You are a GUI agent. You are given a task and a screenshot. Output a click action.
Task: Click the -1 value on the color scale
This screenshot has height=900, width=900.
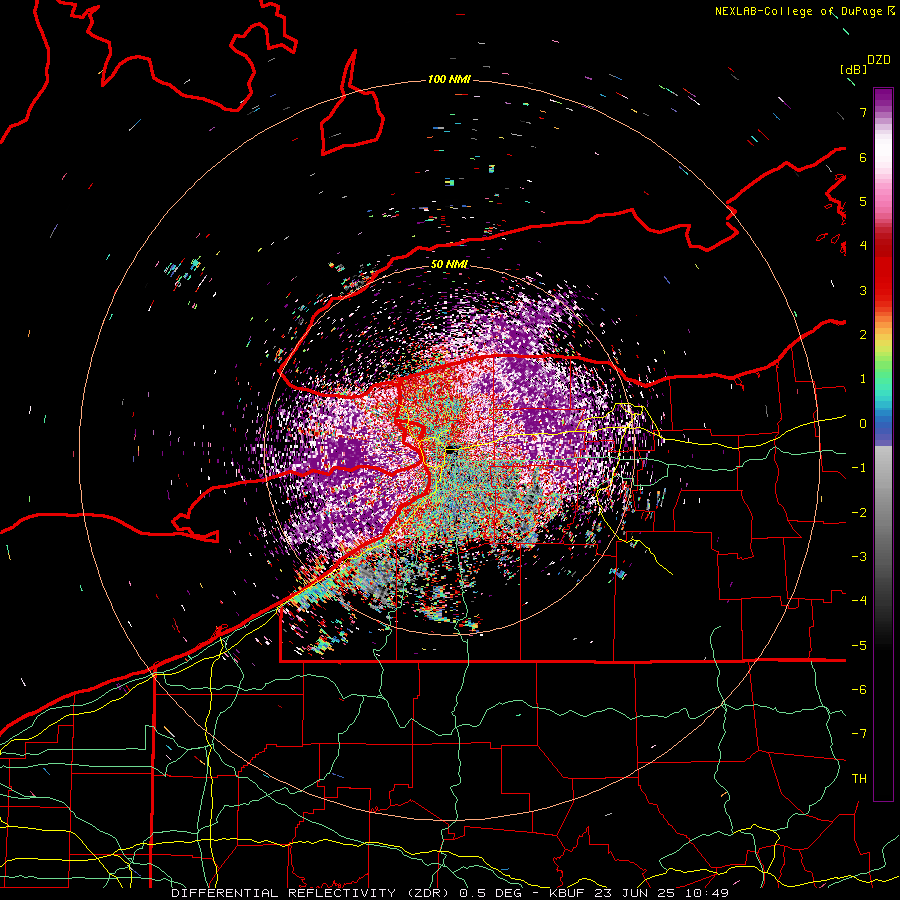859,468
